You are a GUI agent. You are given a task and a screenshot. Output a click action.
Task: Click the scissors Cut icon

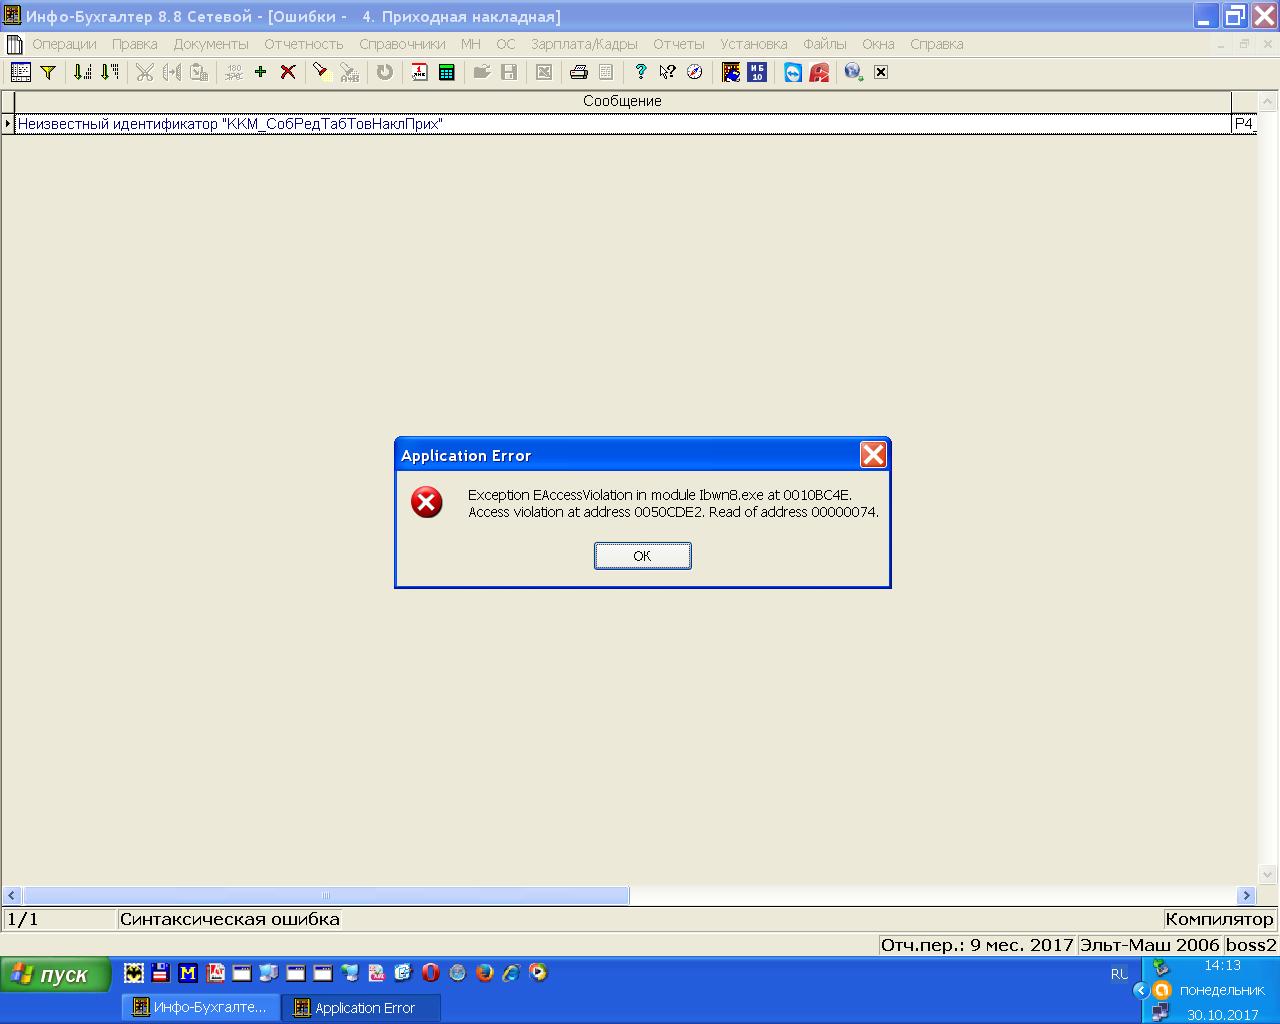point(145,72)
